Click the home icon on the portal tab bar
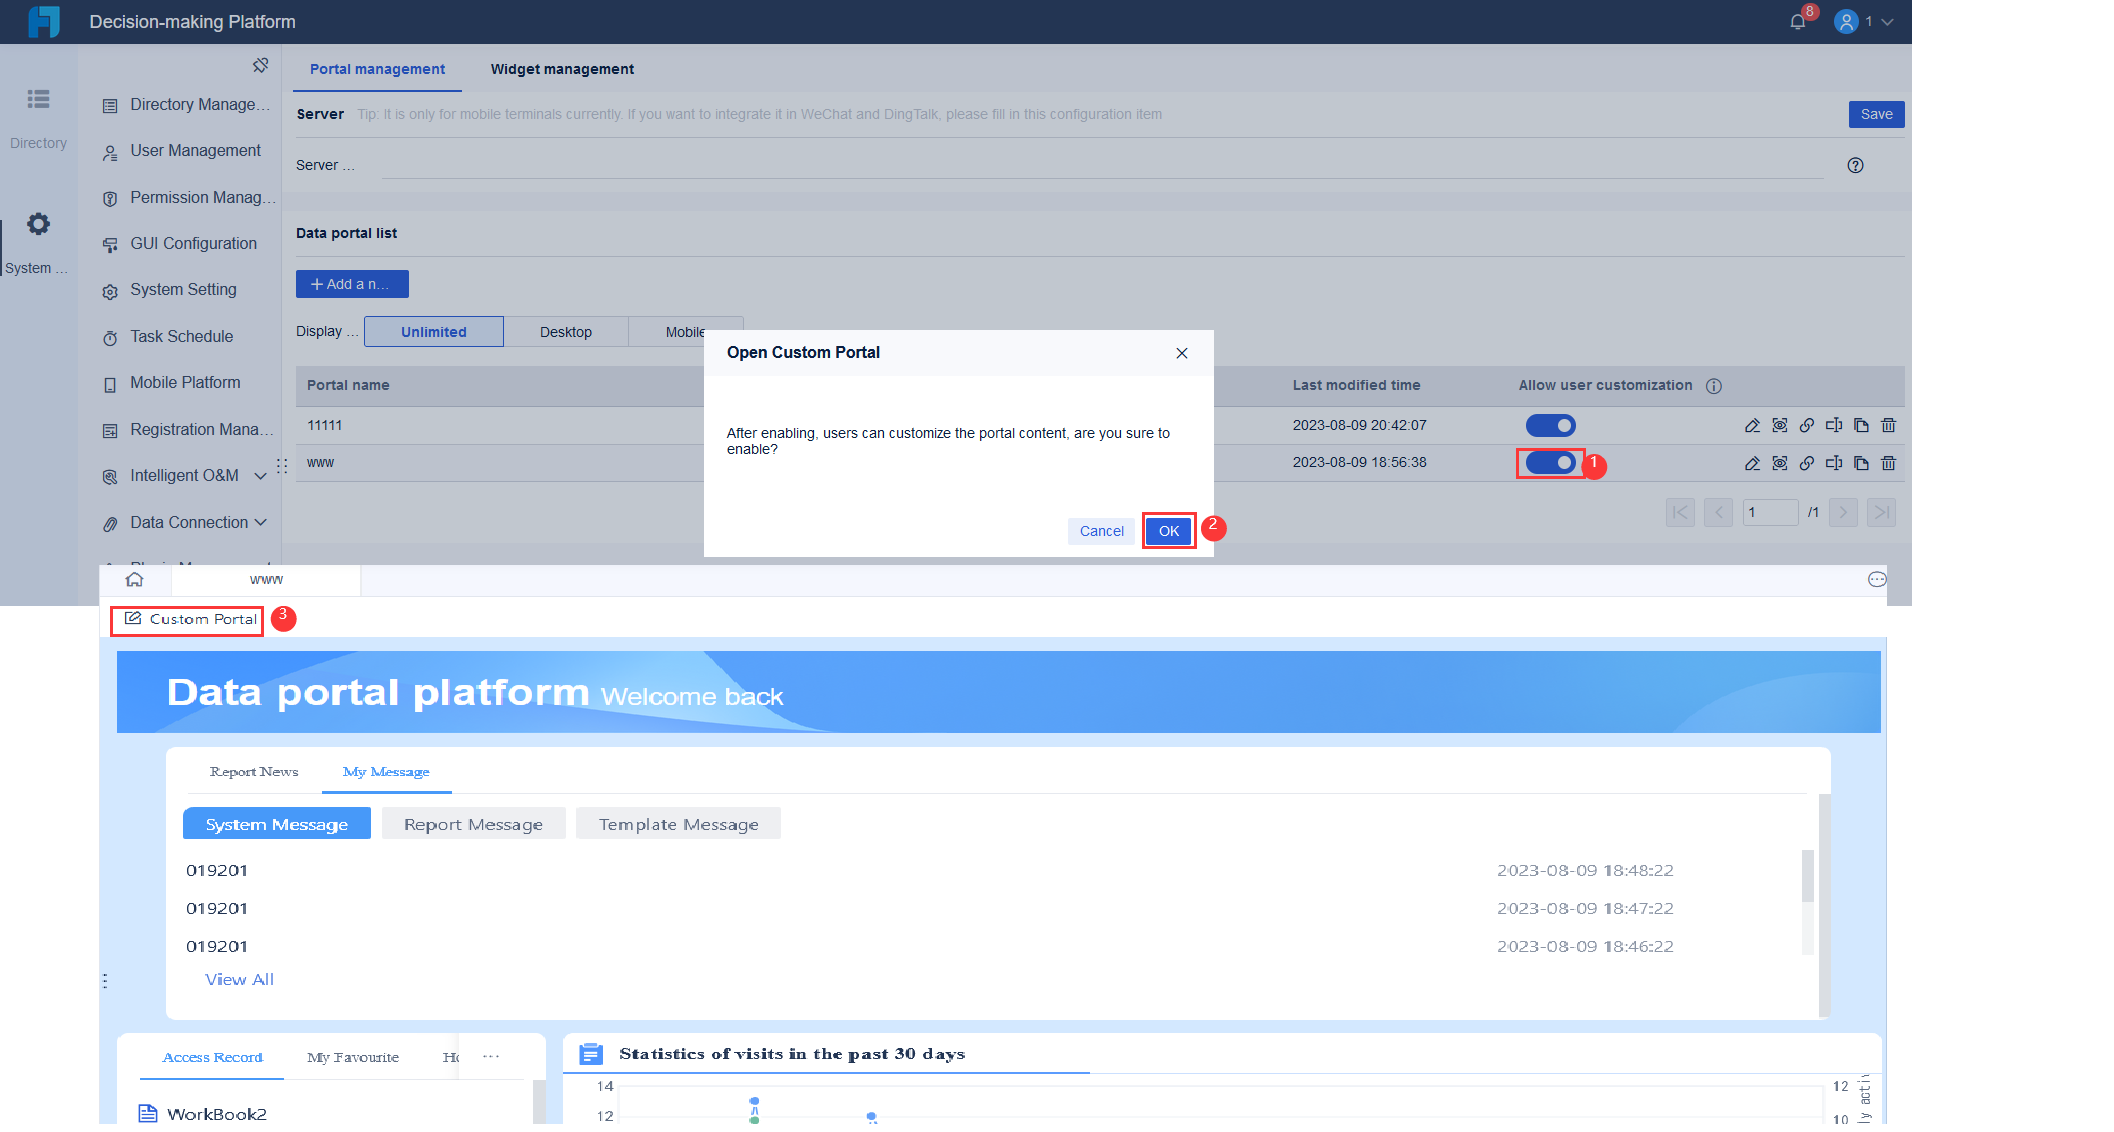This screenshot has height=1132, width=2114. pos(135,579)
